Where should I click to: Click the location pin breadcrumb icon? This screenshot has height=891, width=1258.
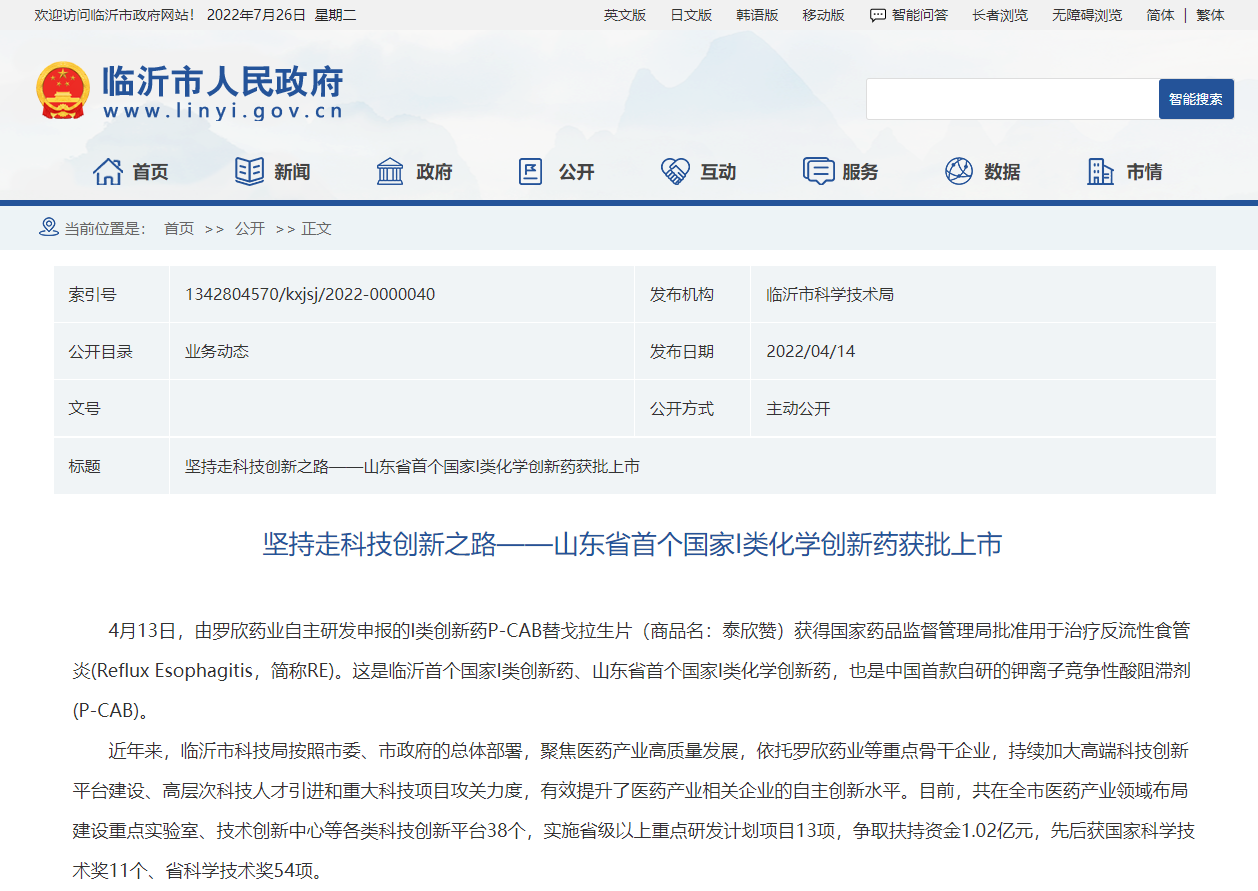[x=48, y=227]
